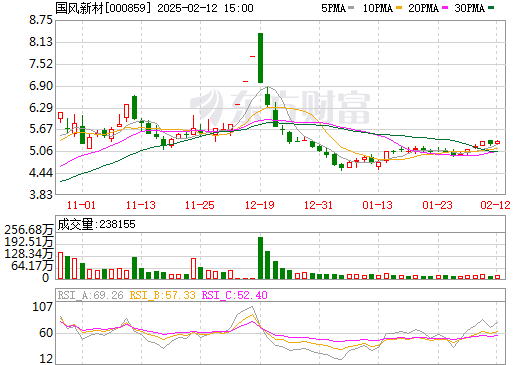Click the 30PMA green legend swatch
This screenshot has width=520, height=365.
coord(491,8)
